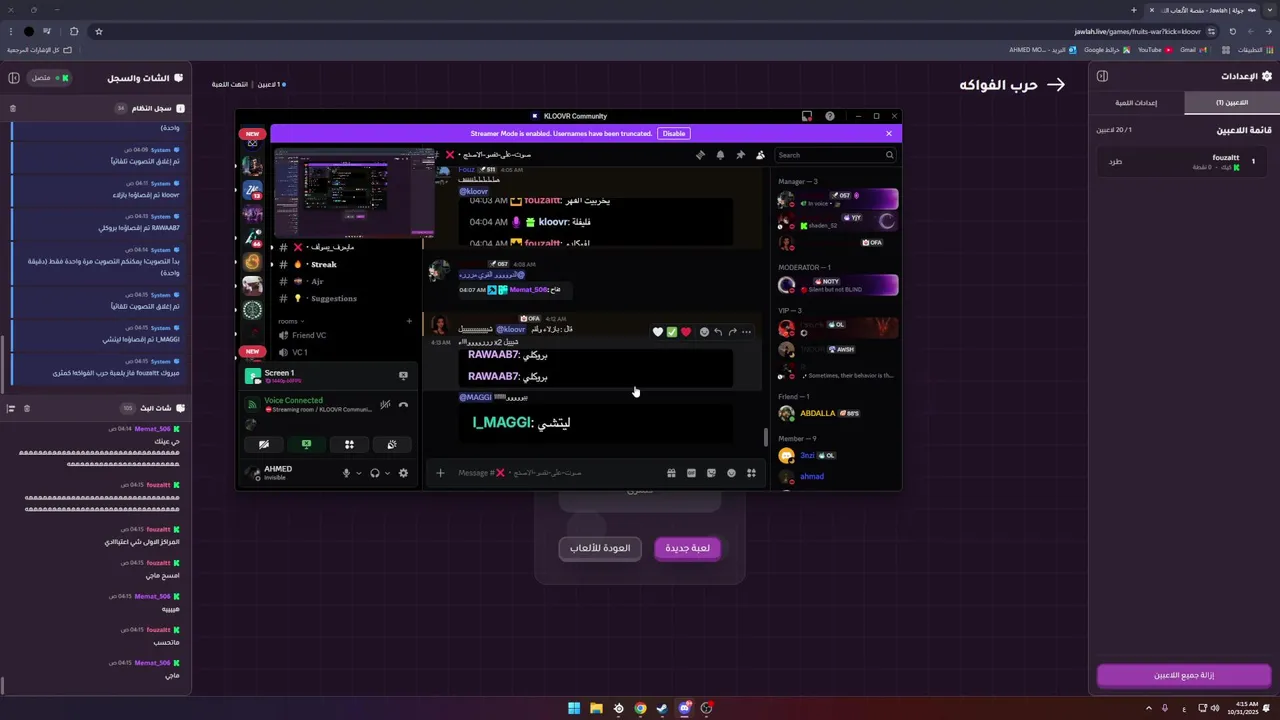
Task: Add a channel to rooms category
Action: pyautogui.click(x=409, y=321)
